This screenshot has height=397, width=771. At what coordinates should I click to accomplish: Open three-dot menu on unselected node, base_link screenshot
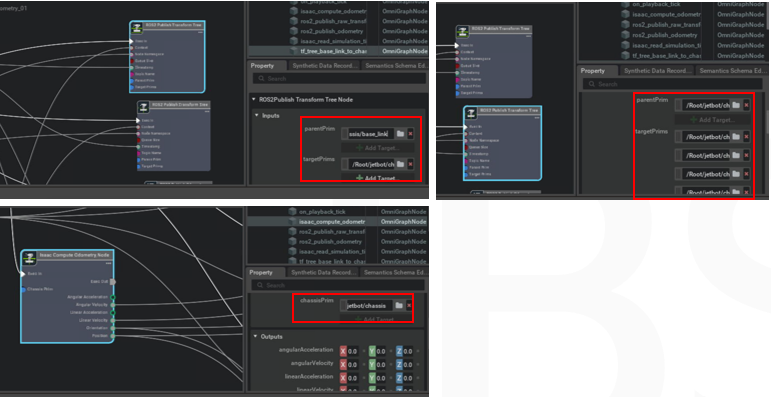(x=207, y=112)
